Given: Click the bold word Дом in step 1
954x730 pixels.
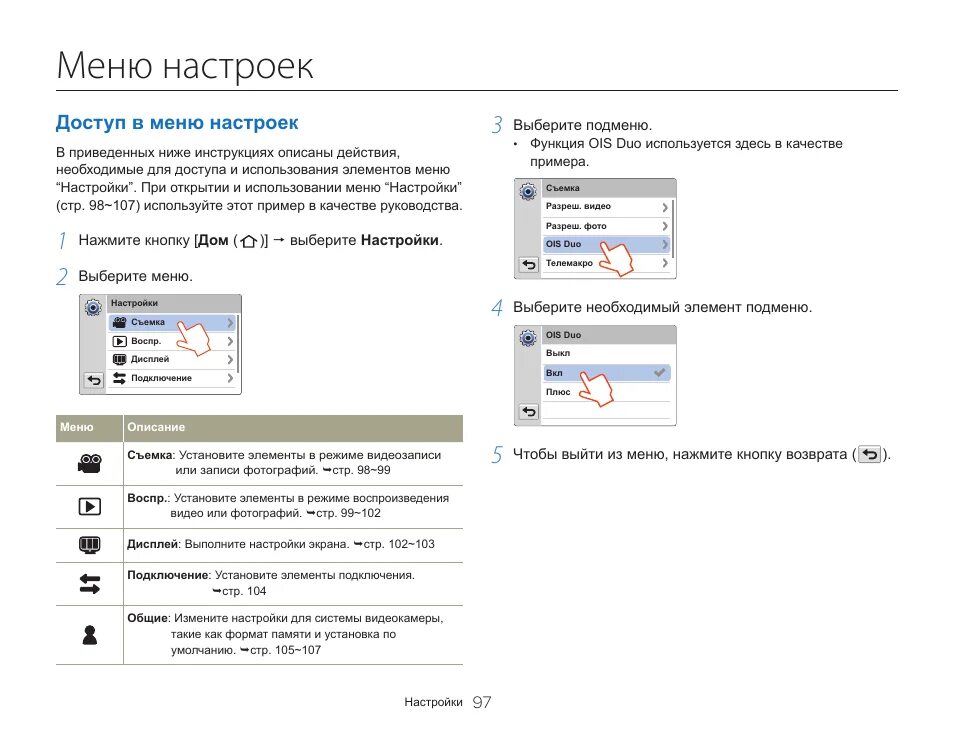Looking at the screenshot, I should [x=214, y=241].
